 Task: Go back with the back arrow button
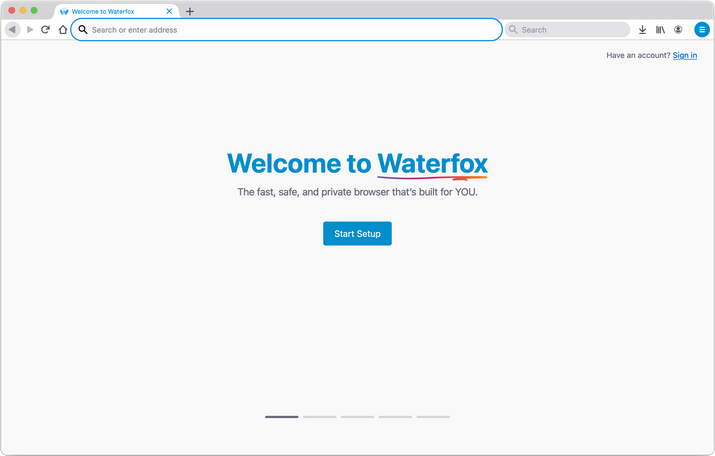tap(12, 30)
